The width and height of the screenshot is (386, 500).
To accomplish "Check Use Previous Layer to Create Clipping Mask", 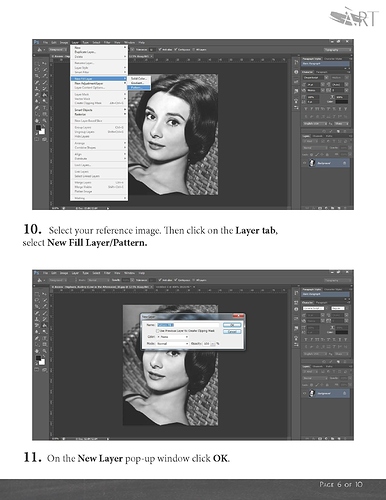I will point(158,331).
